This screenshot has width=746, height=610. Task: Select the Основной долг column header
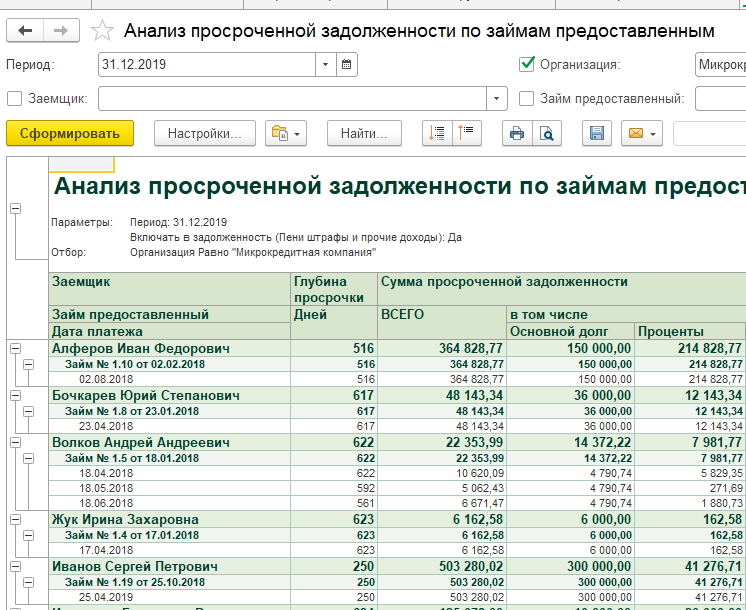pos(570,331)
